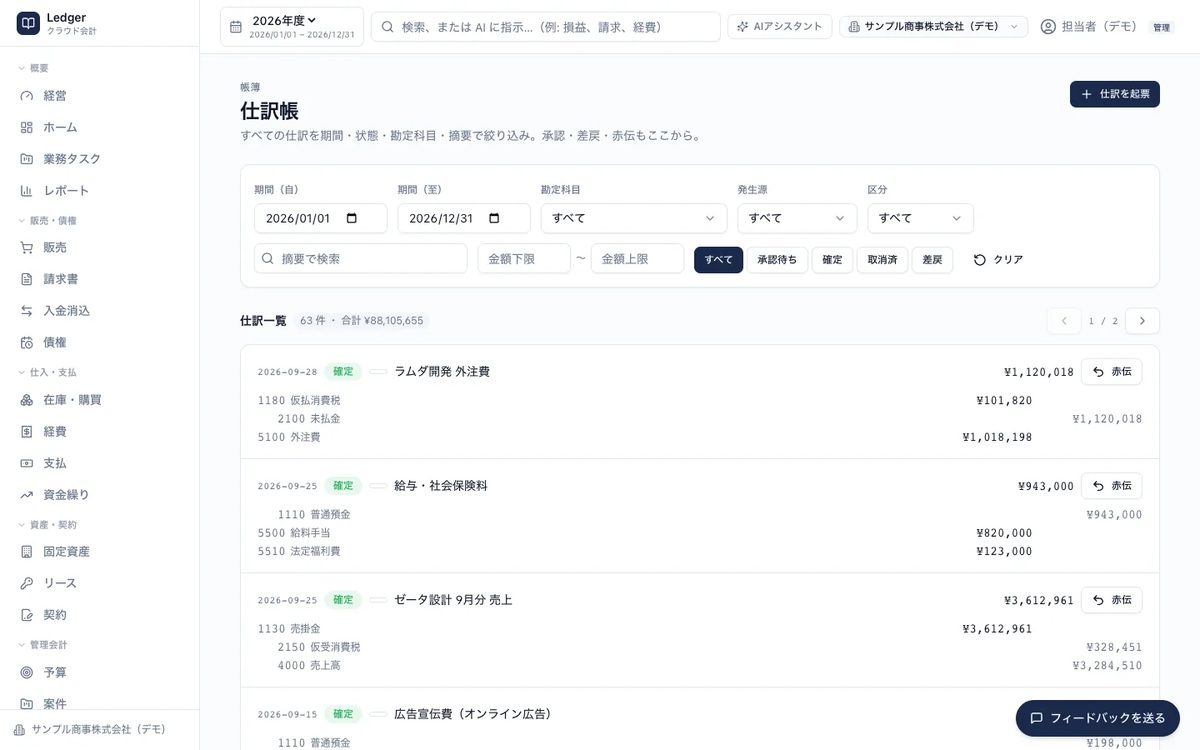Filter entries by 取消済 status
The image size is (1200, 750).
point(882,260)
